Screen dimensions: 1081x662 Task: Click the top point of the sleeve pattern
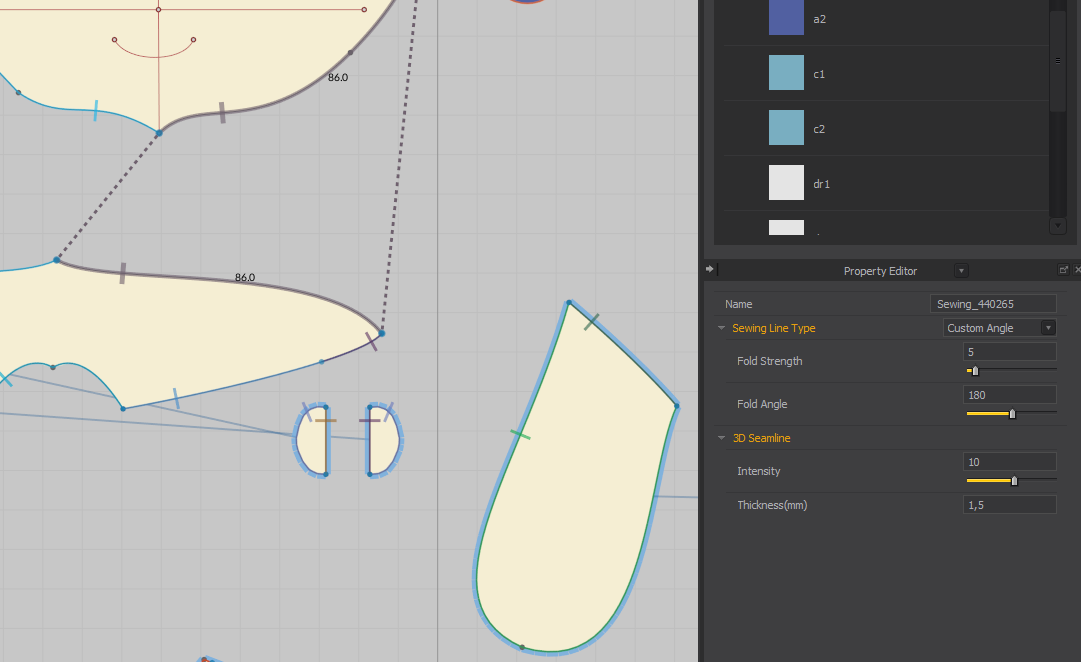[x=569, y=303]
